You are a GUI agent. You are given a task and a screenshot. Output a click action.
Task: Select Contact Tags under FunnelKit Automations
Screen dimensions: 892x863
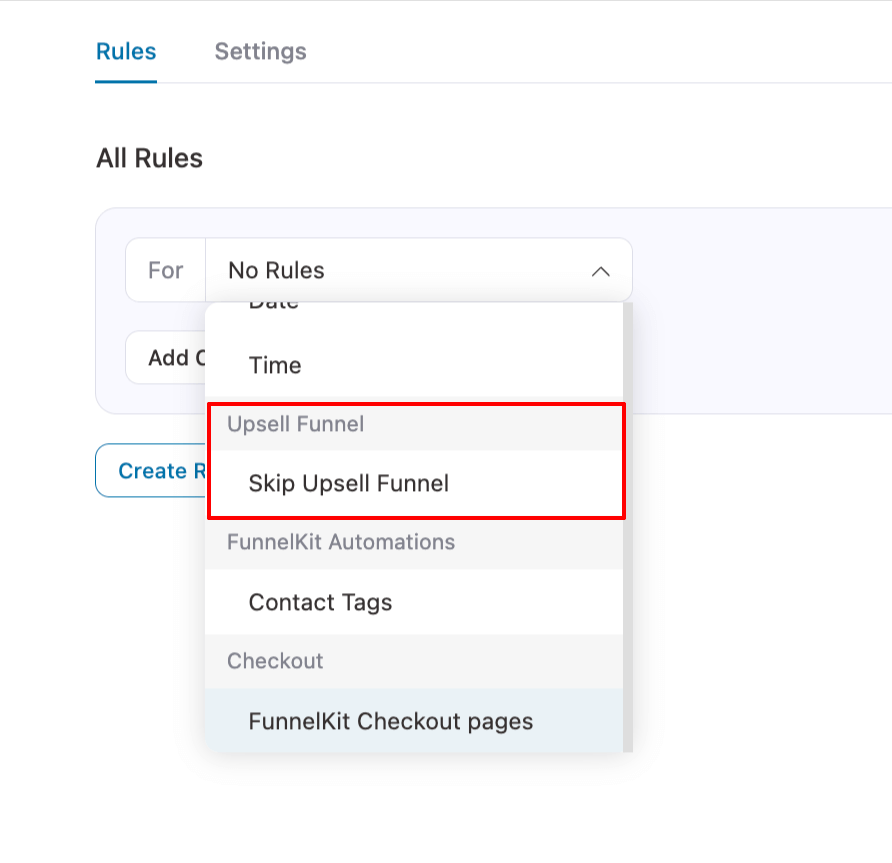320,602
